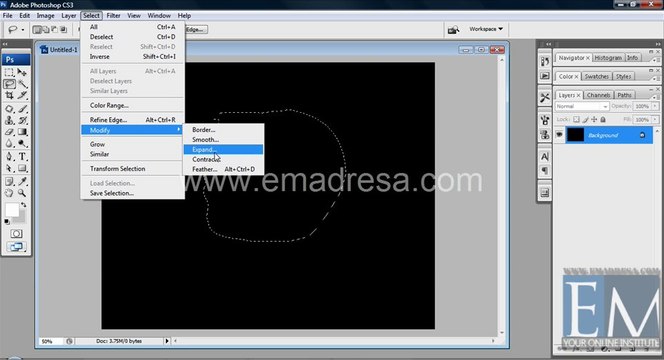This screenshot has width=664, height=360.
Task: Toggle Quick Mask mode
Action: [16, 234]
